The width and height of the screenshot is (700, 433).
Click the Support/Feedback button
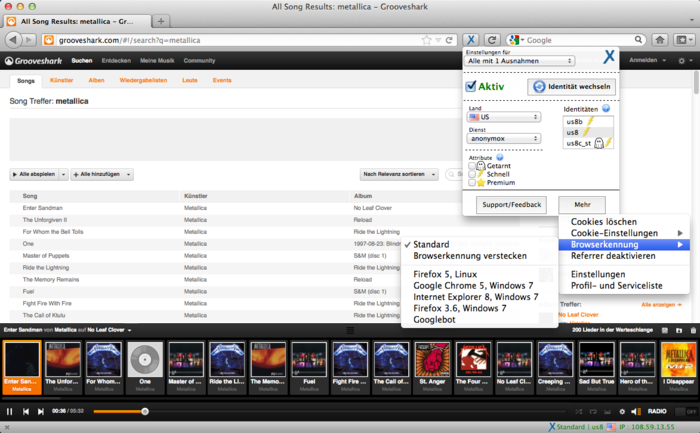512,205
